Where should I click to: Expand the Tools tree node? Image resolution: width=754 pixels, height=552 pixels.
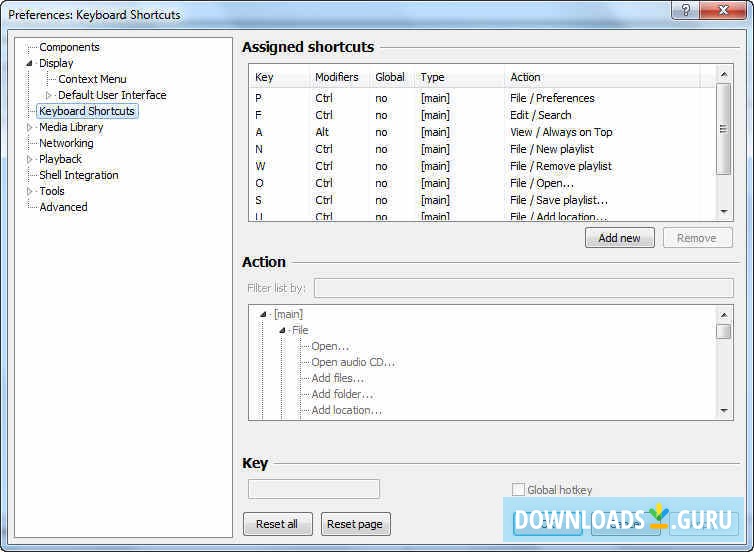[29, 191]
